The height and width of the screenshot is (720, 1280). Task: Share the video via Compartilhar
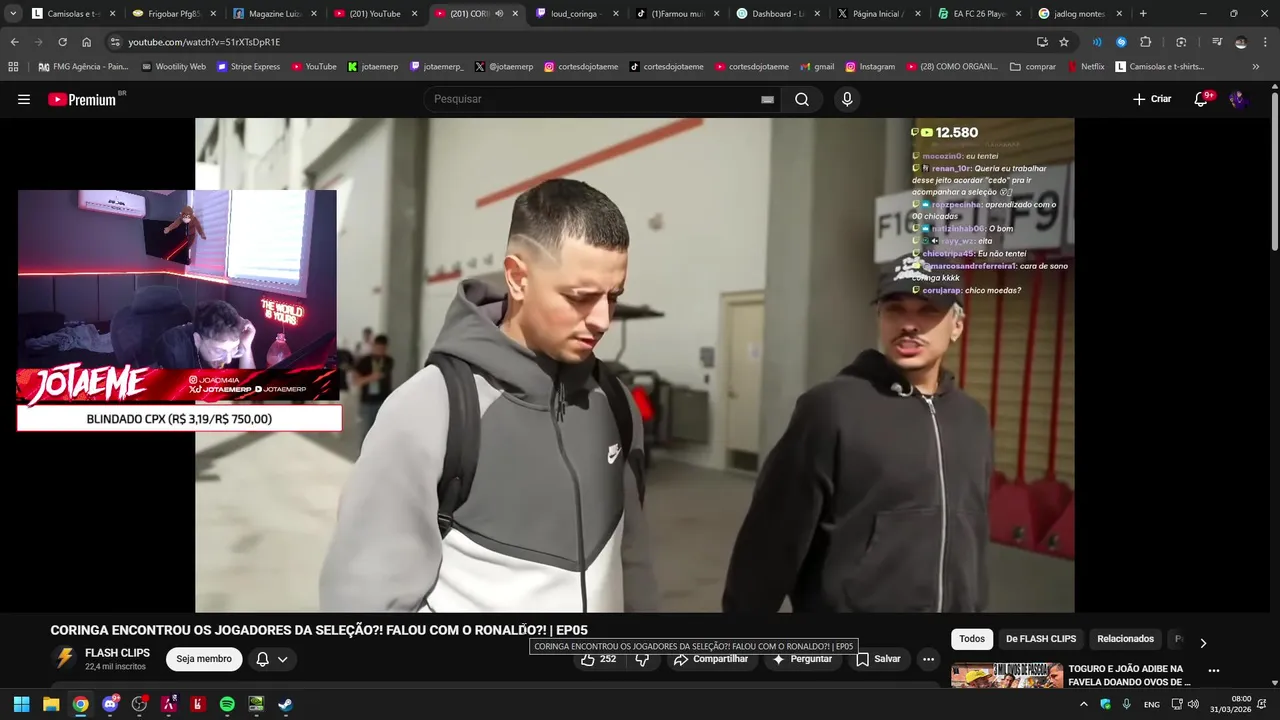click(711, 659)
